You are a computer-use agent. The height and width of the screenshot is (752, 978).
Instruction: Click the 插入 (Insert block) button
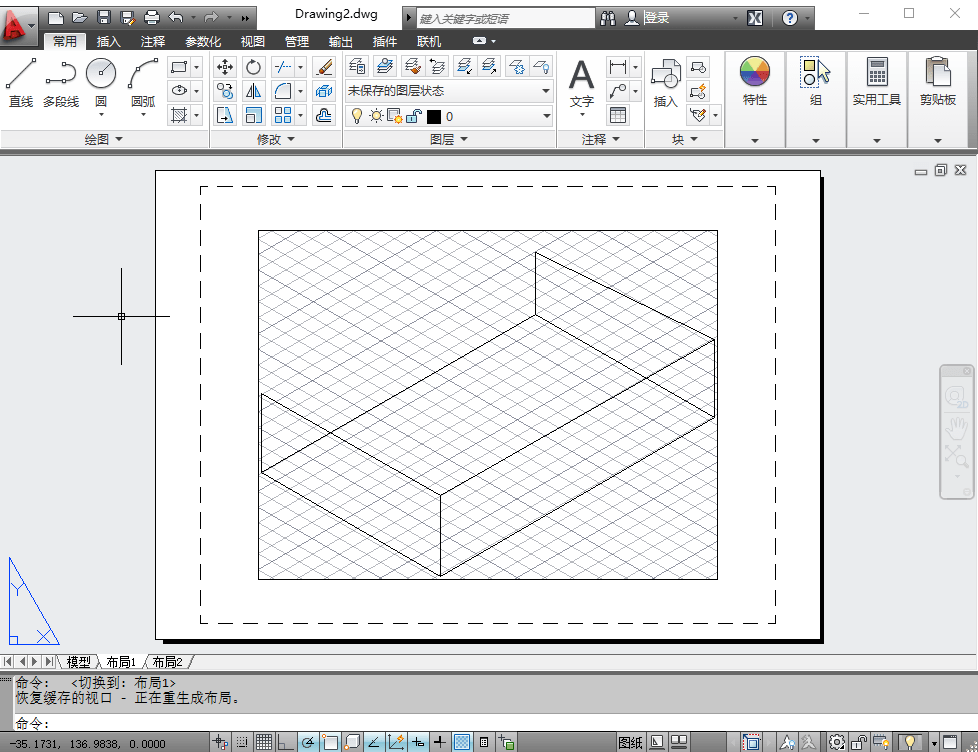(x=665, y=84)
